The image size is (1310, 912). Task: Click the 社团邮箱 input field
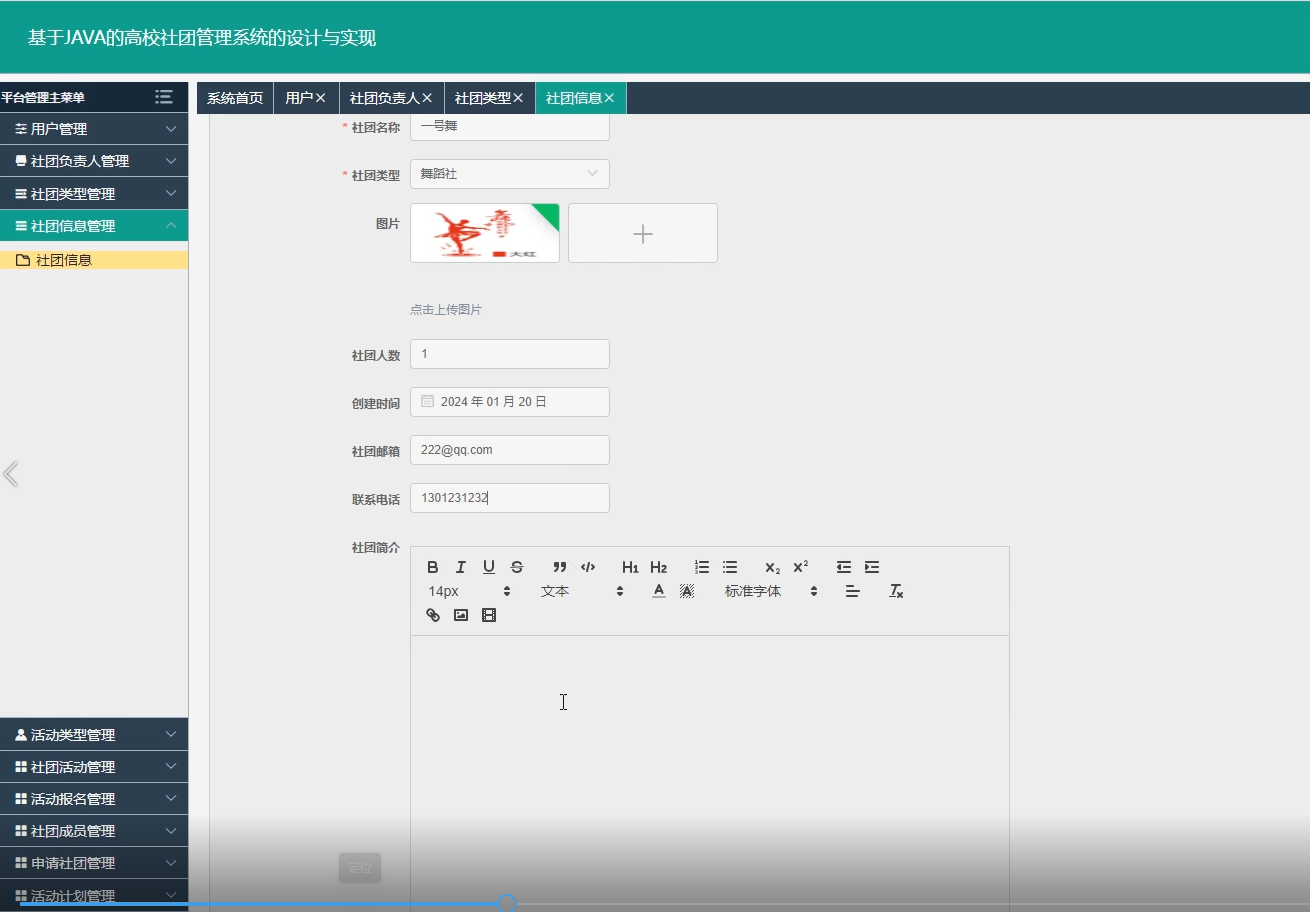coord(510,450)
